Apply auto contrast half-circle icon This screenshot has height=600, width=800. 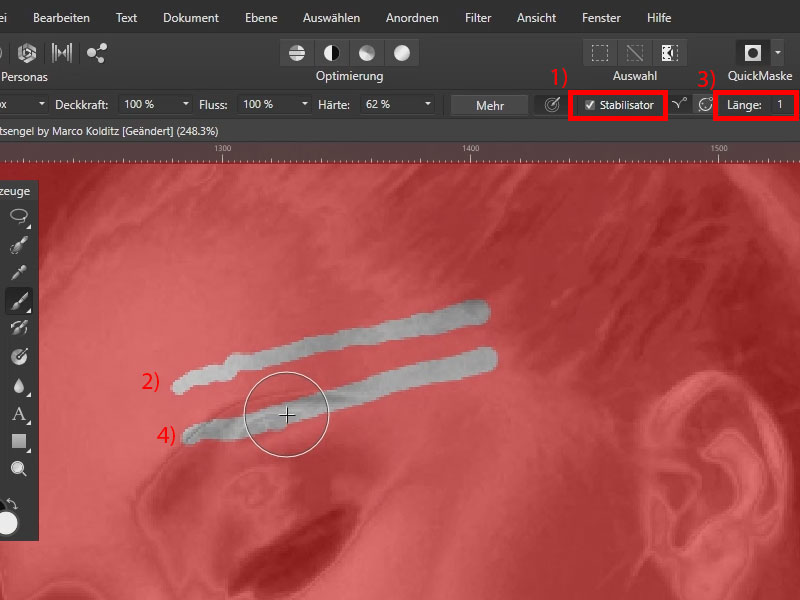click(332, 53)
